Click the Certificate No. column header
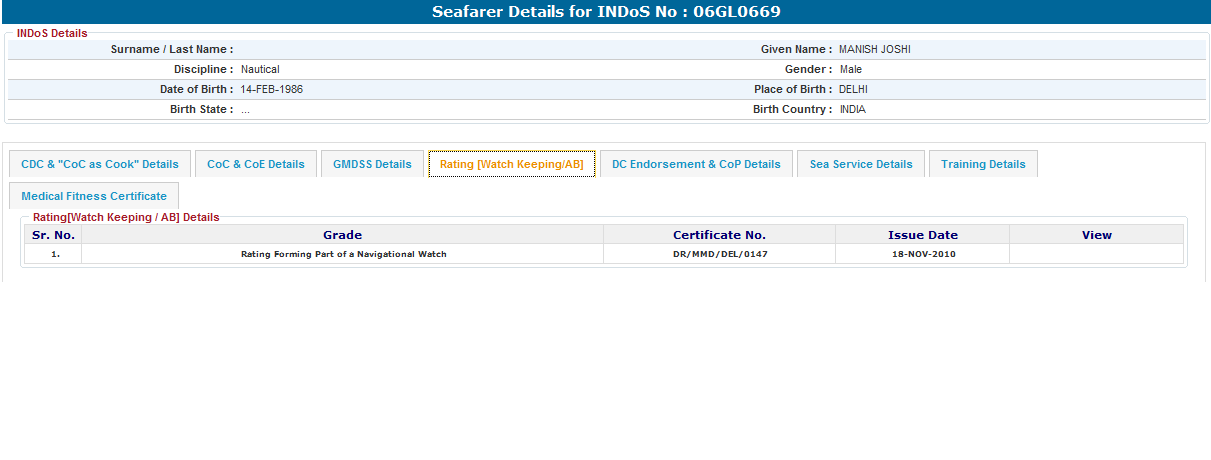Image resolution: width=1211 pixels, height=460 pixels. [x=719, y=235]
